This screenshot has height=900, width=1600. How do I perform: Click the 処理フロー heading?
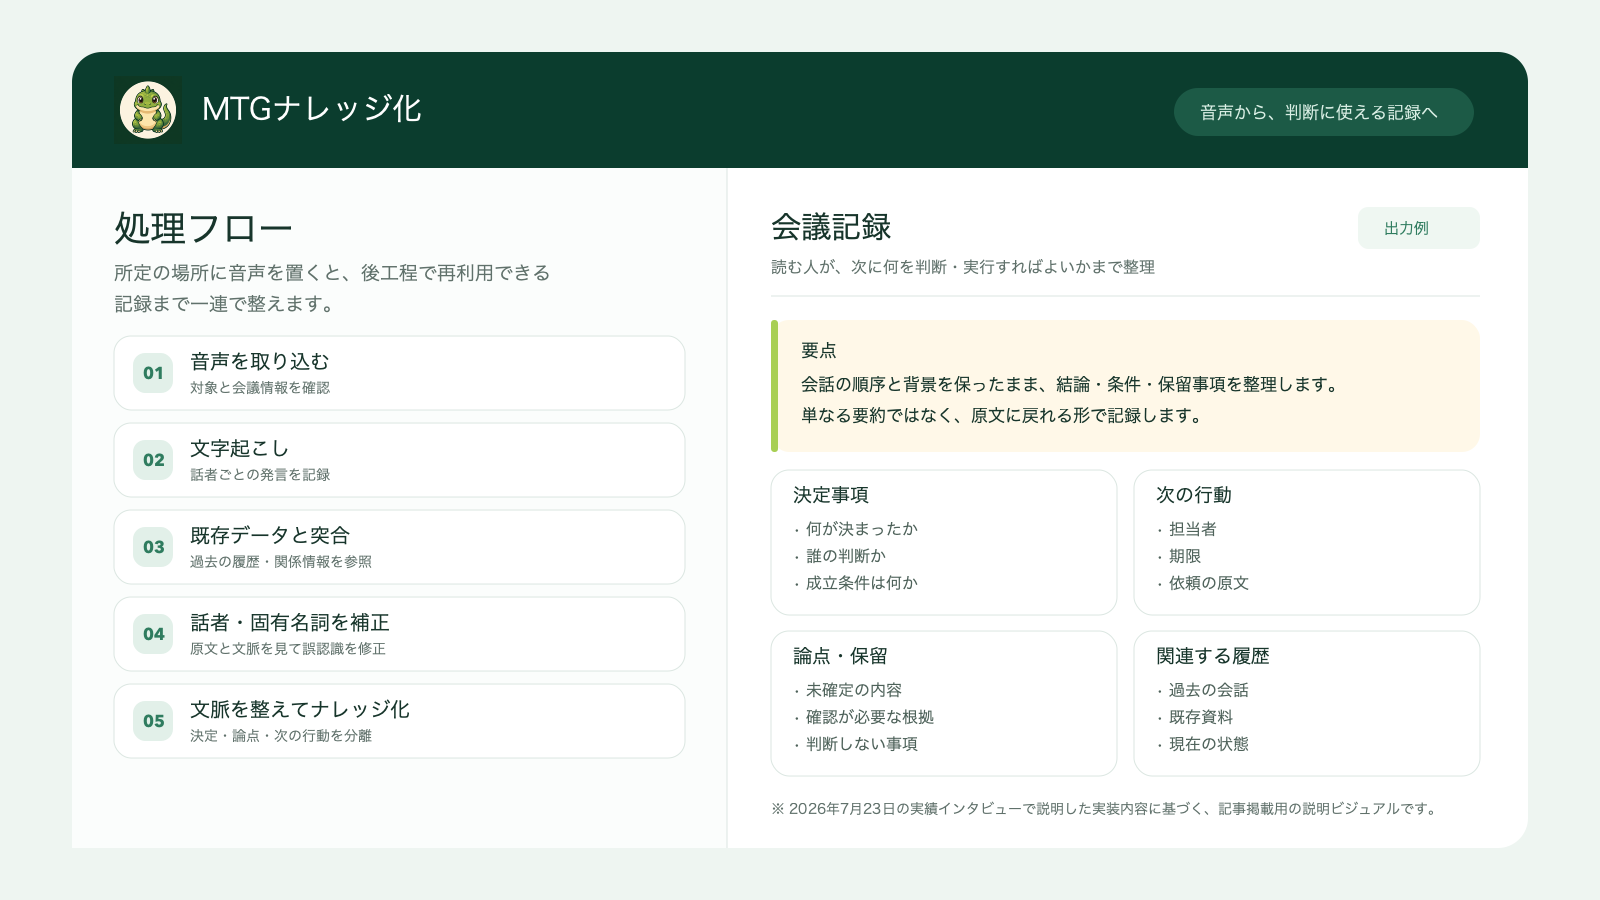tap(203, 228)
